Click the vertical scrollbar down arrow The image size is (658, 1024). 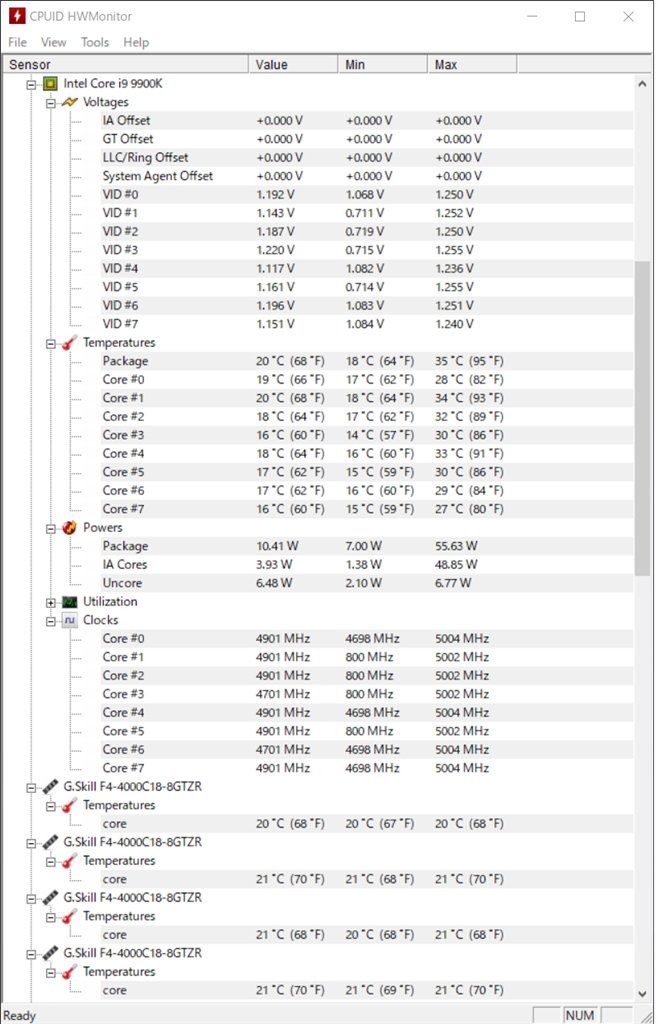[643, 993]
